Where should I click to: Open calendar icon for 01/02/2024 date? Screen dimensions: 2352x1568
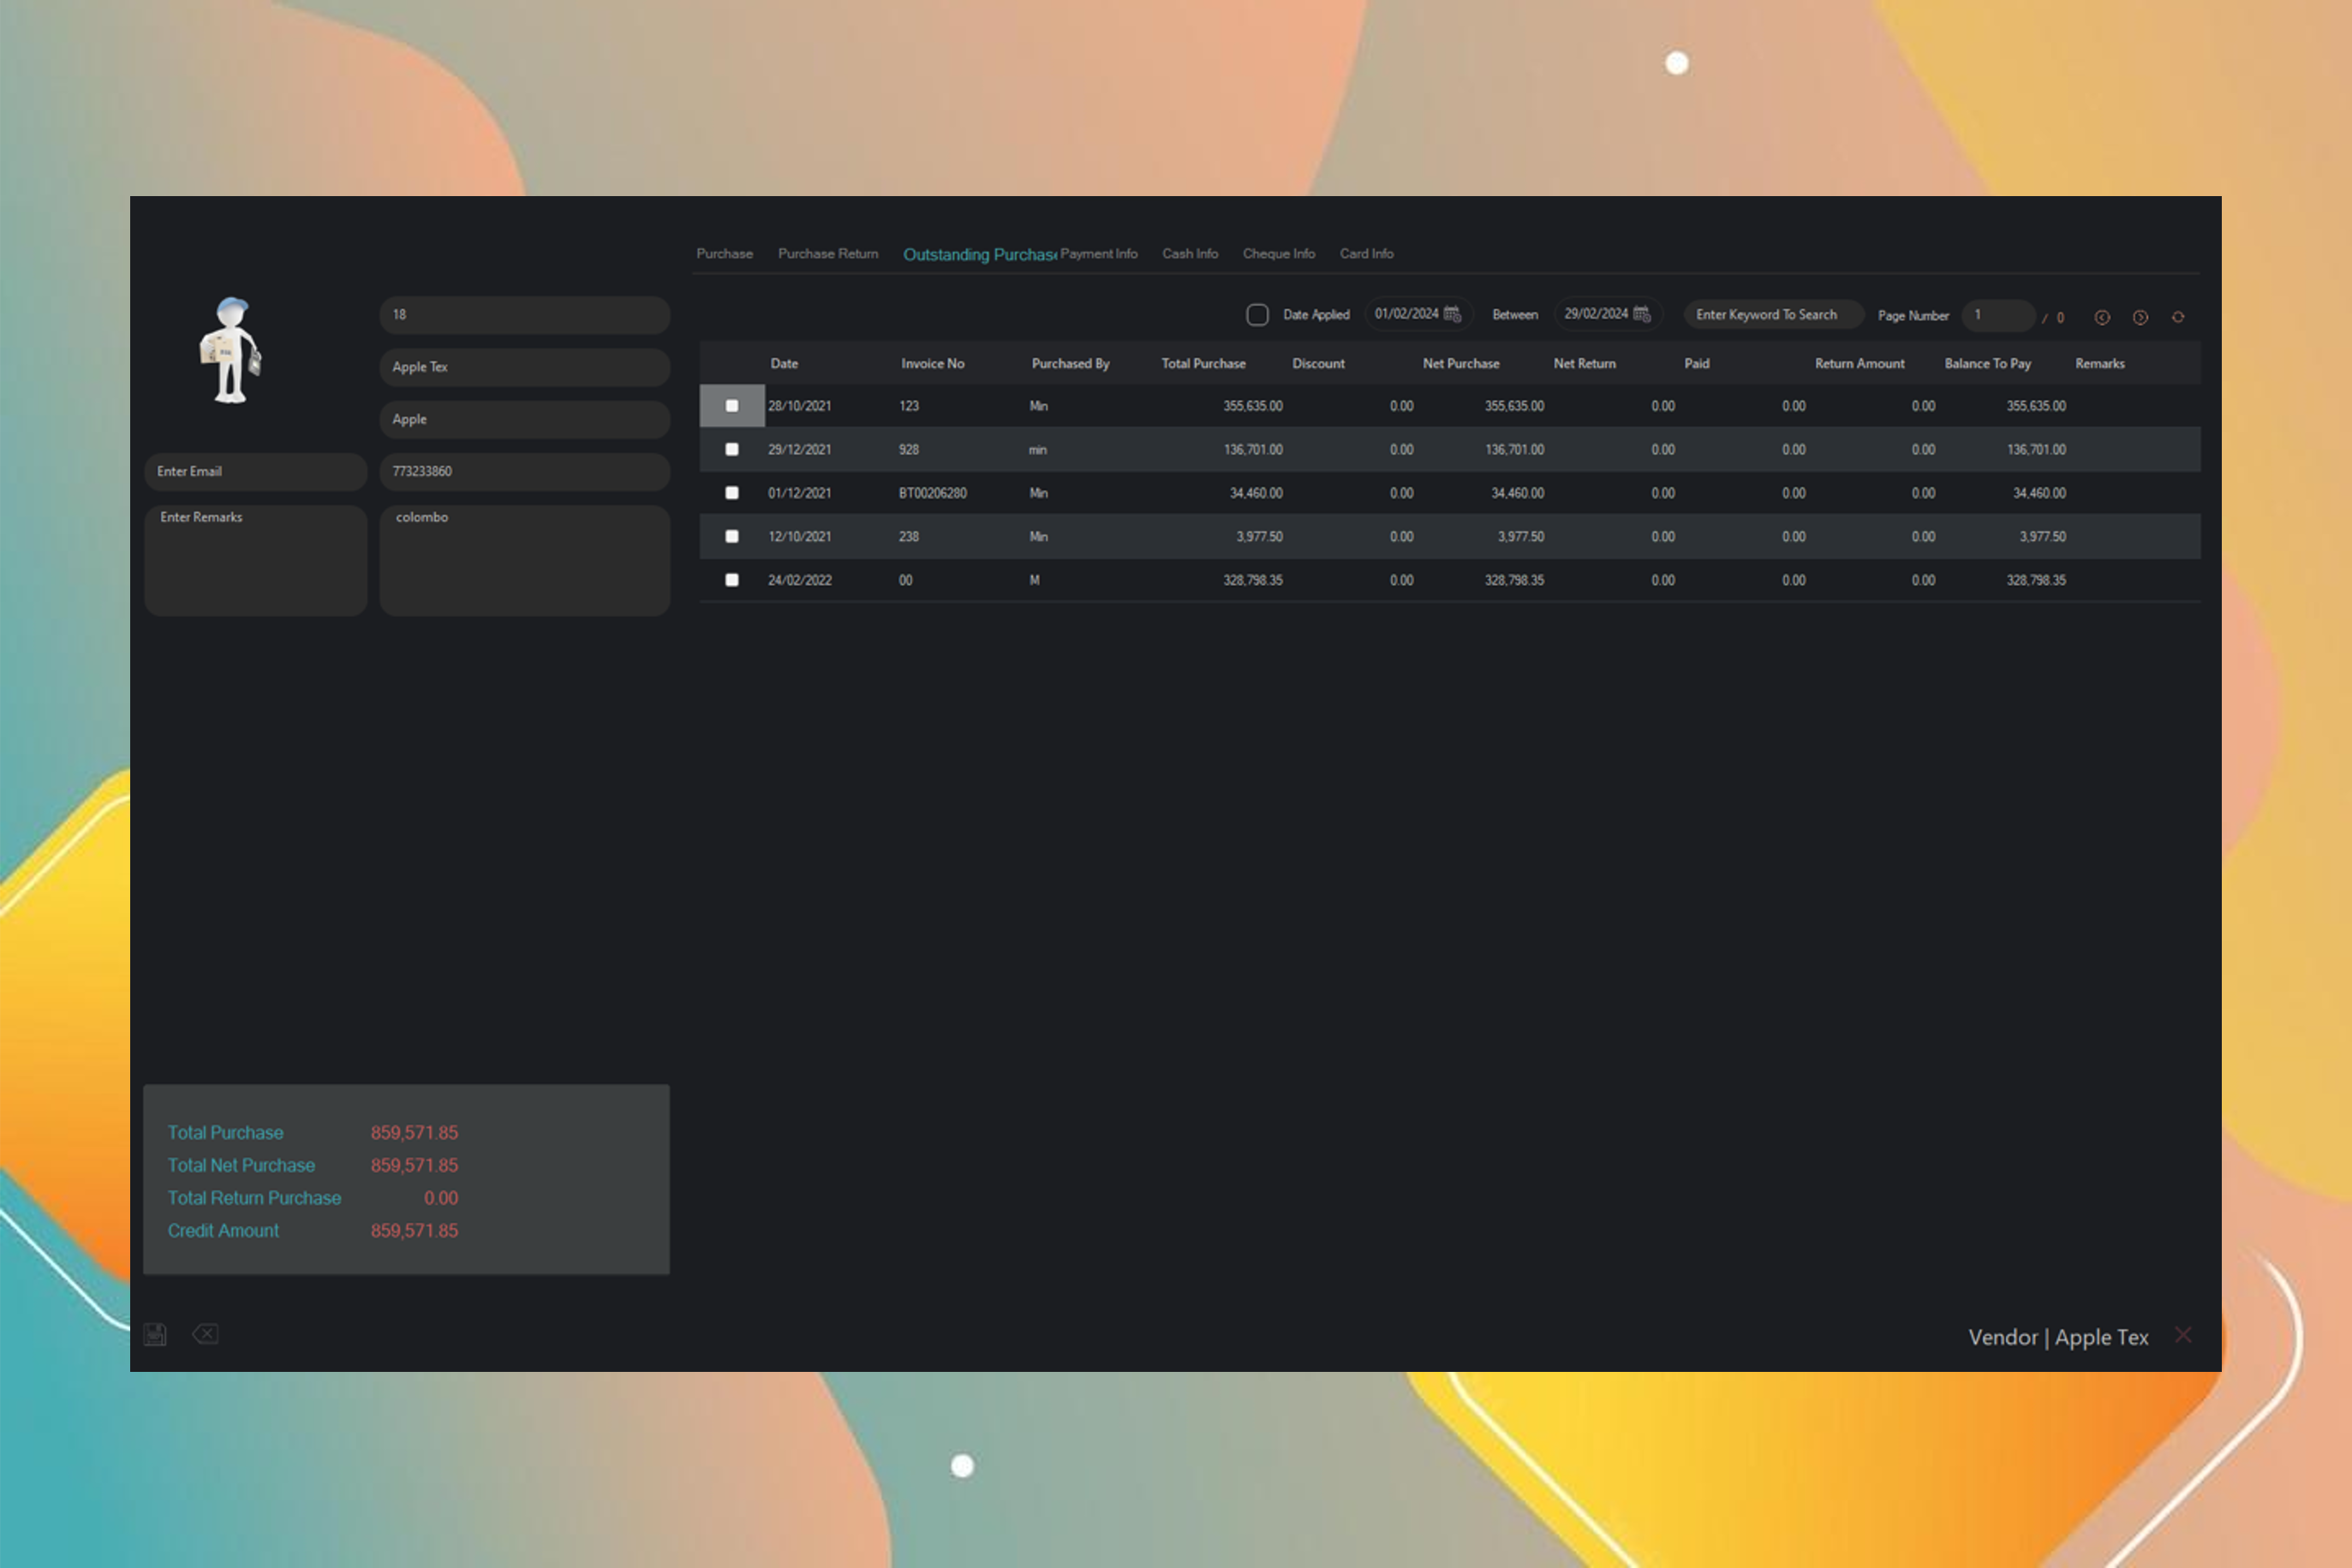[1452, 314]
